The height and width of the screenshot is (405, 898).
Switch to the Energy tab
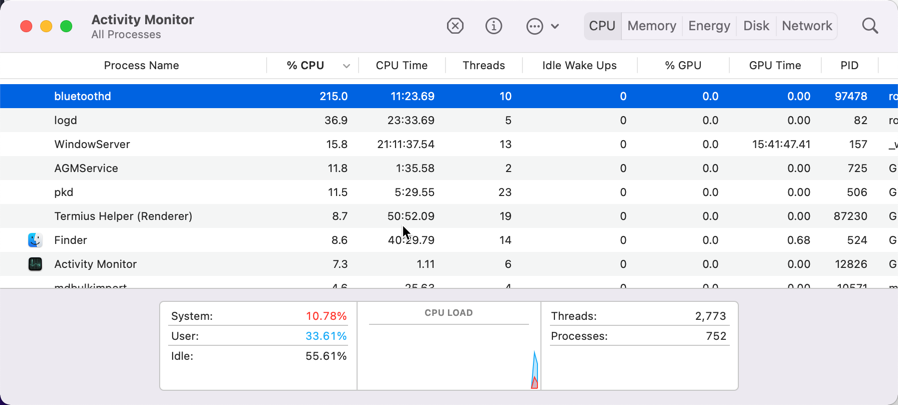pyautogui.click(x=709, y=26)
